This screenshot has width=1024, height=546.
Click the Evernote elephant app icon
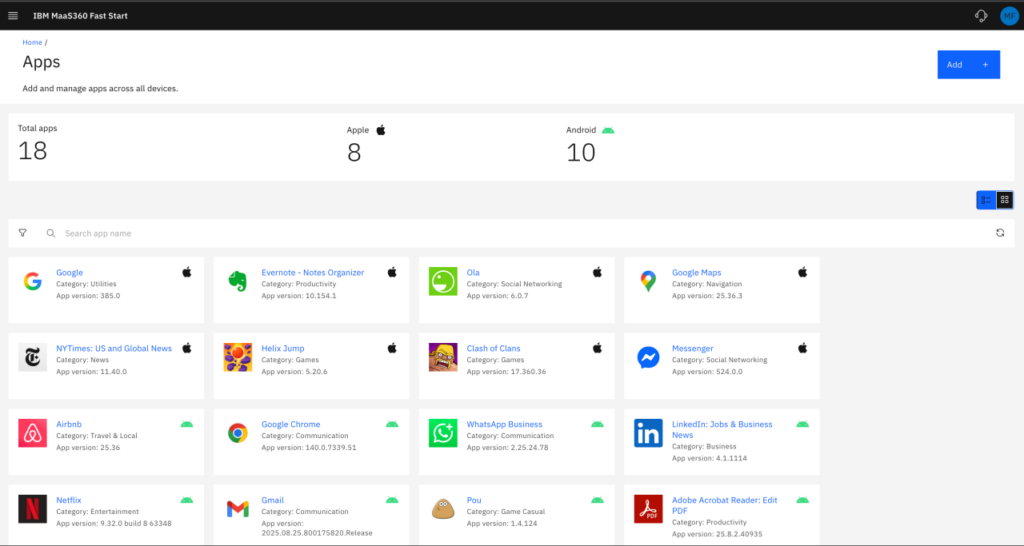point(237,281)
